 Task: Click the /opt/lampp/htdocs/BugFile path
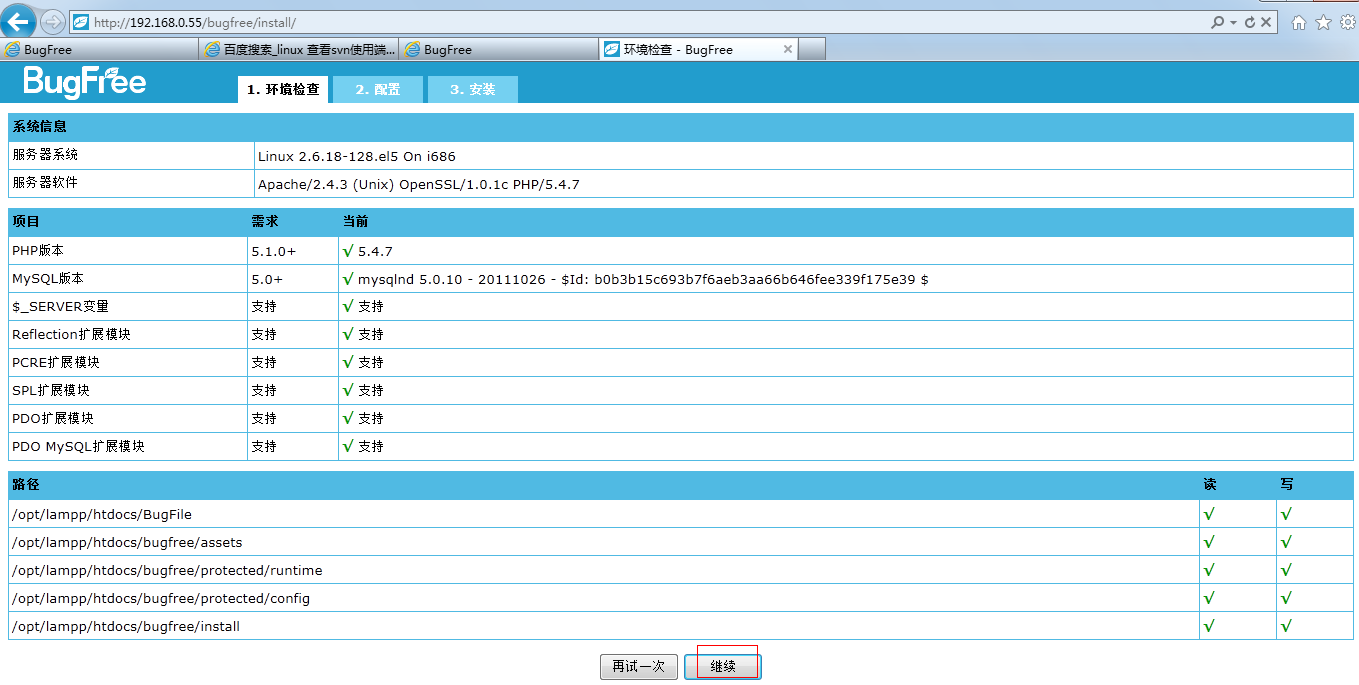(101, 514)
